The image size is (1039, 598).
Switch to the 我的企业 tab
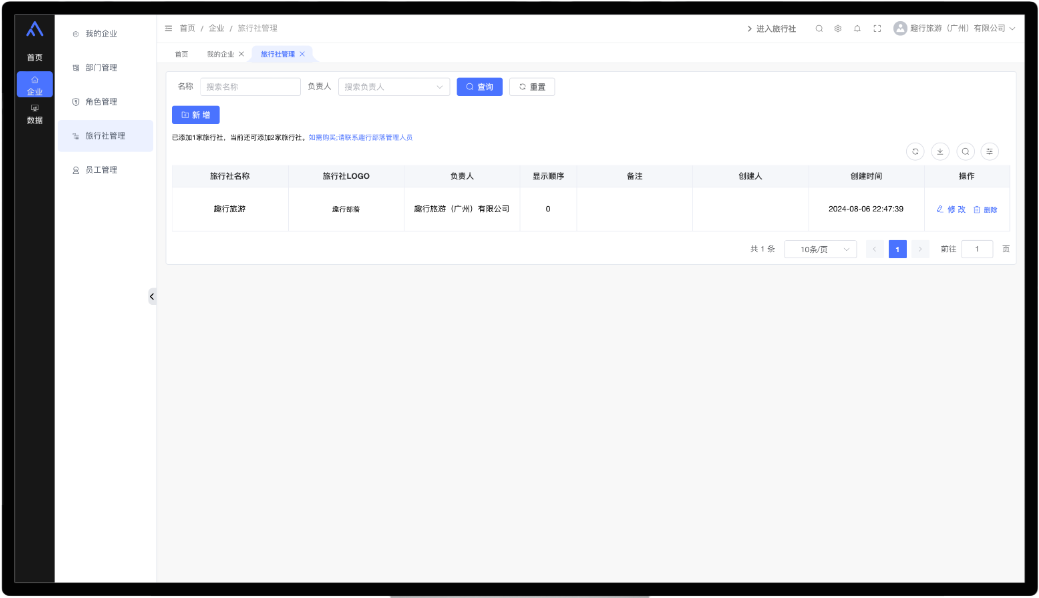point(220,54)
